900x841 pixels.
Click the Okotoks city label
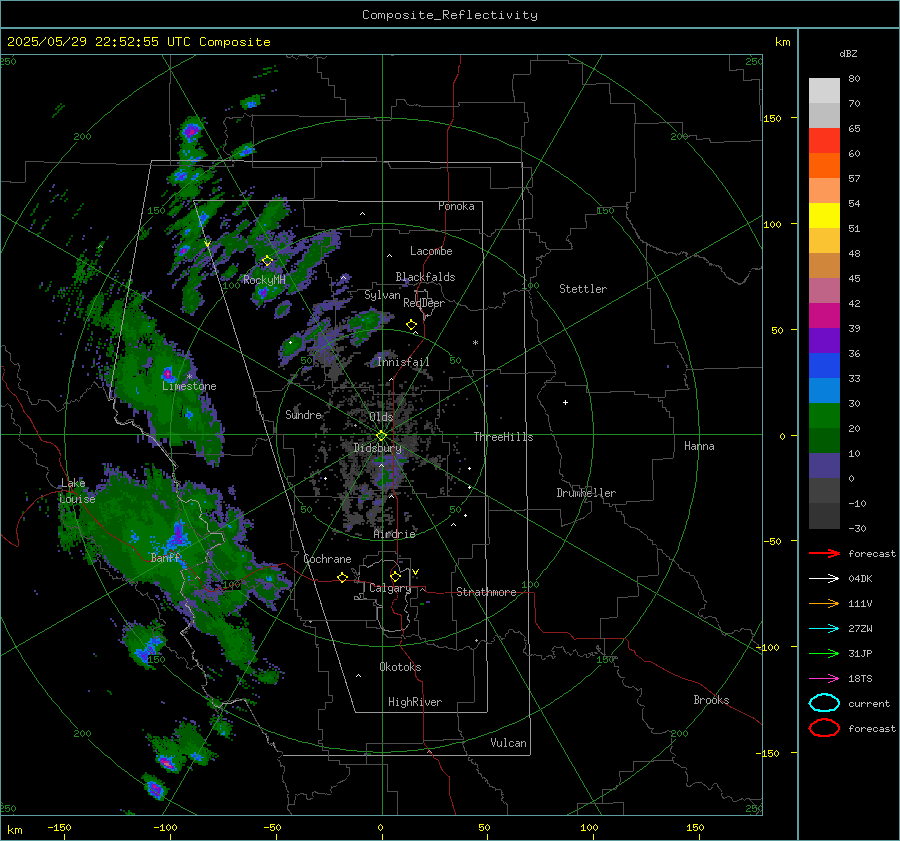point(400,667)
